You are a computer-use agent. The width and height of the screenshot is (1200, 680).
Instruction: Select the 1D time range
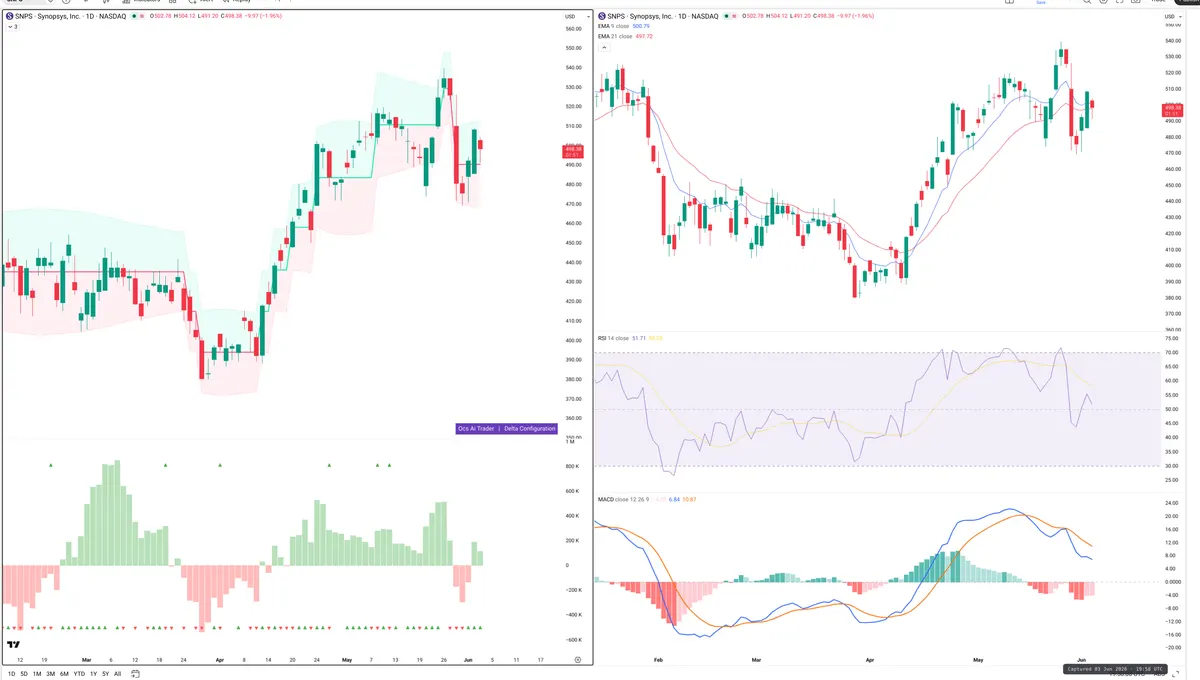coord(10,674)
